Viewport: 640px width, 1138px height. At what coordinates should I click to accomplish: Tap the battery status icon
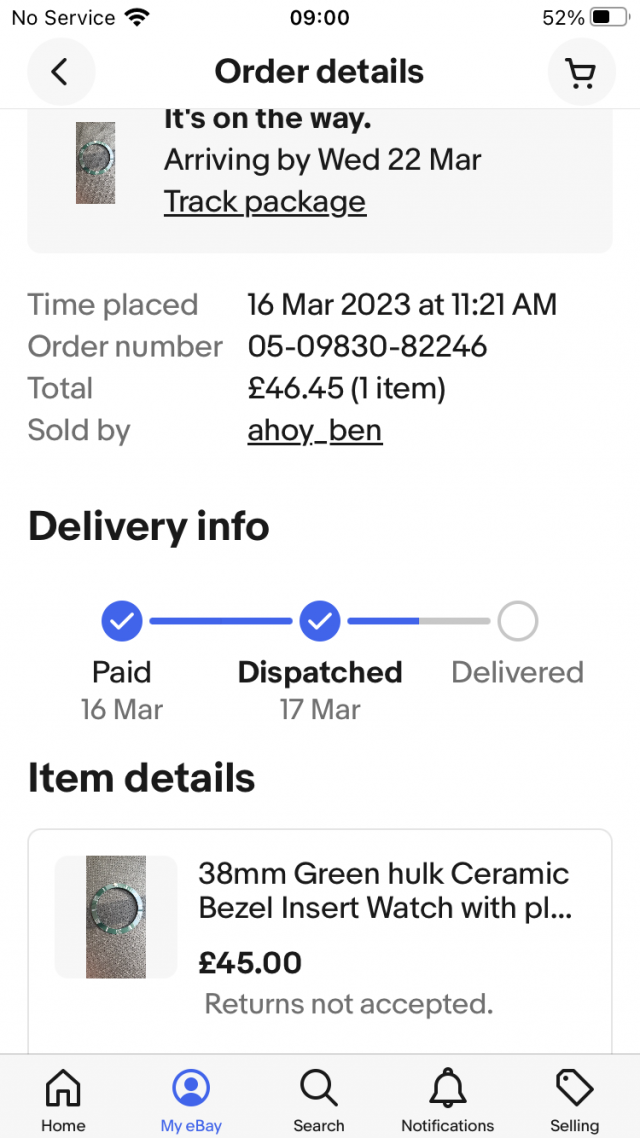tap(610, 17)
